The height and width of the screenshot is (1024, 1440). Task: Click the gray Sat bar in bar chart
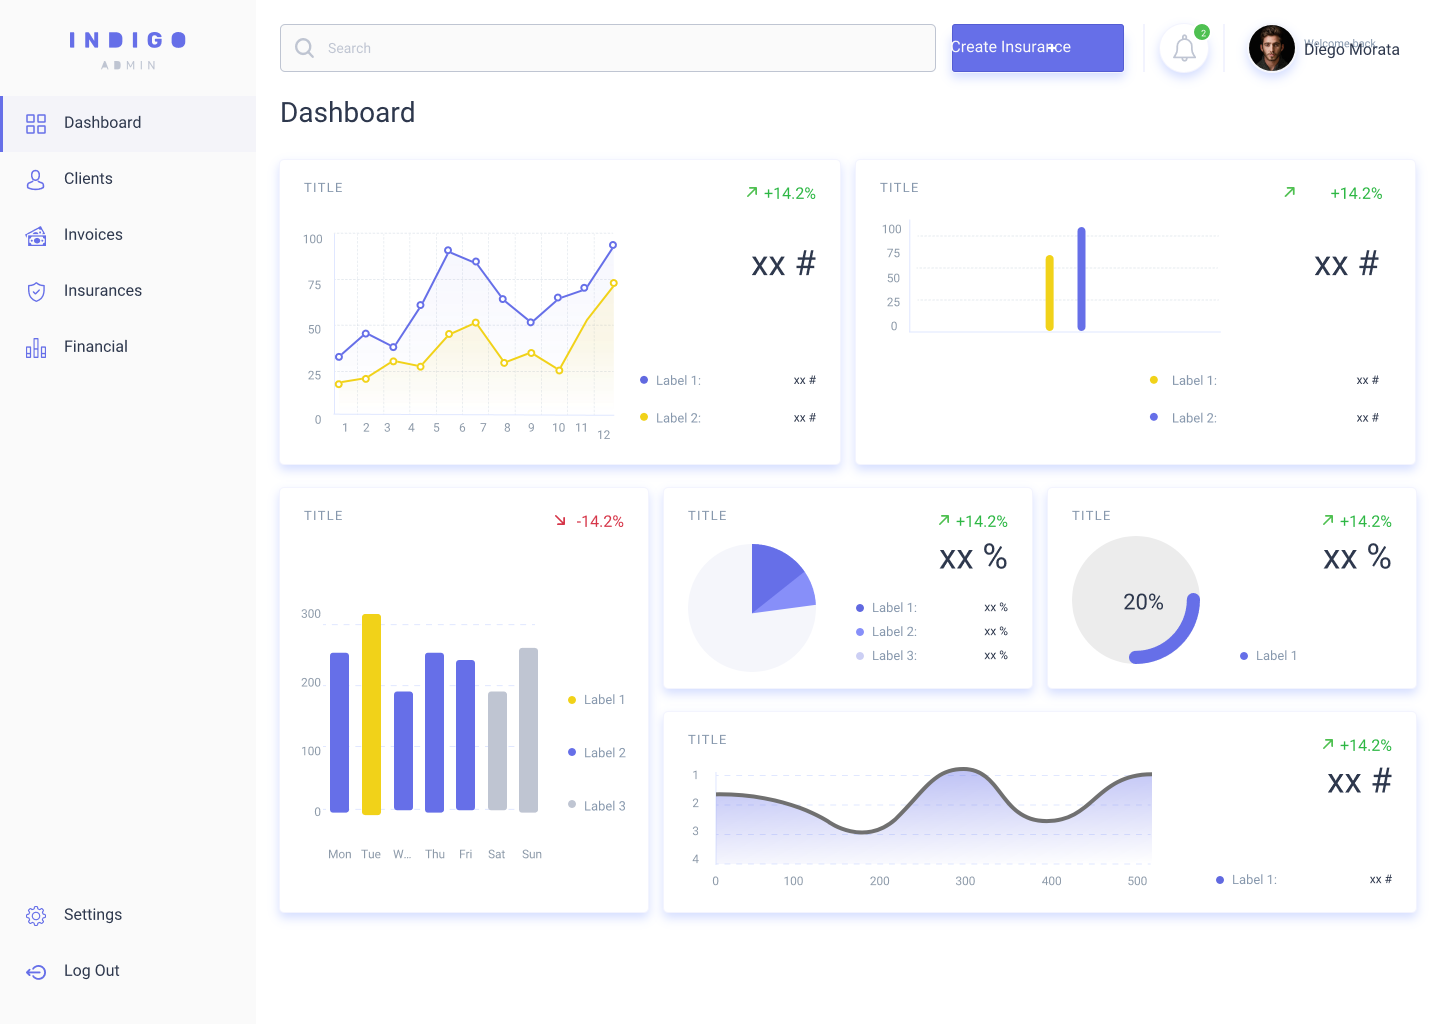tap(497, 751)
